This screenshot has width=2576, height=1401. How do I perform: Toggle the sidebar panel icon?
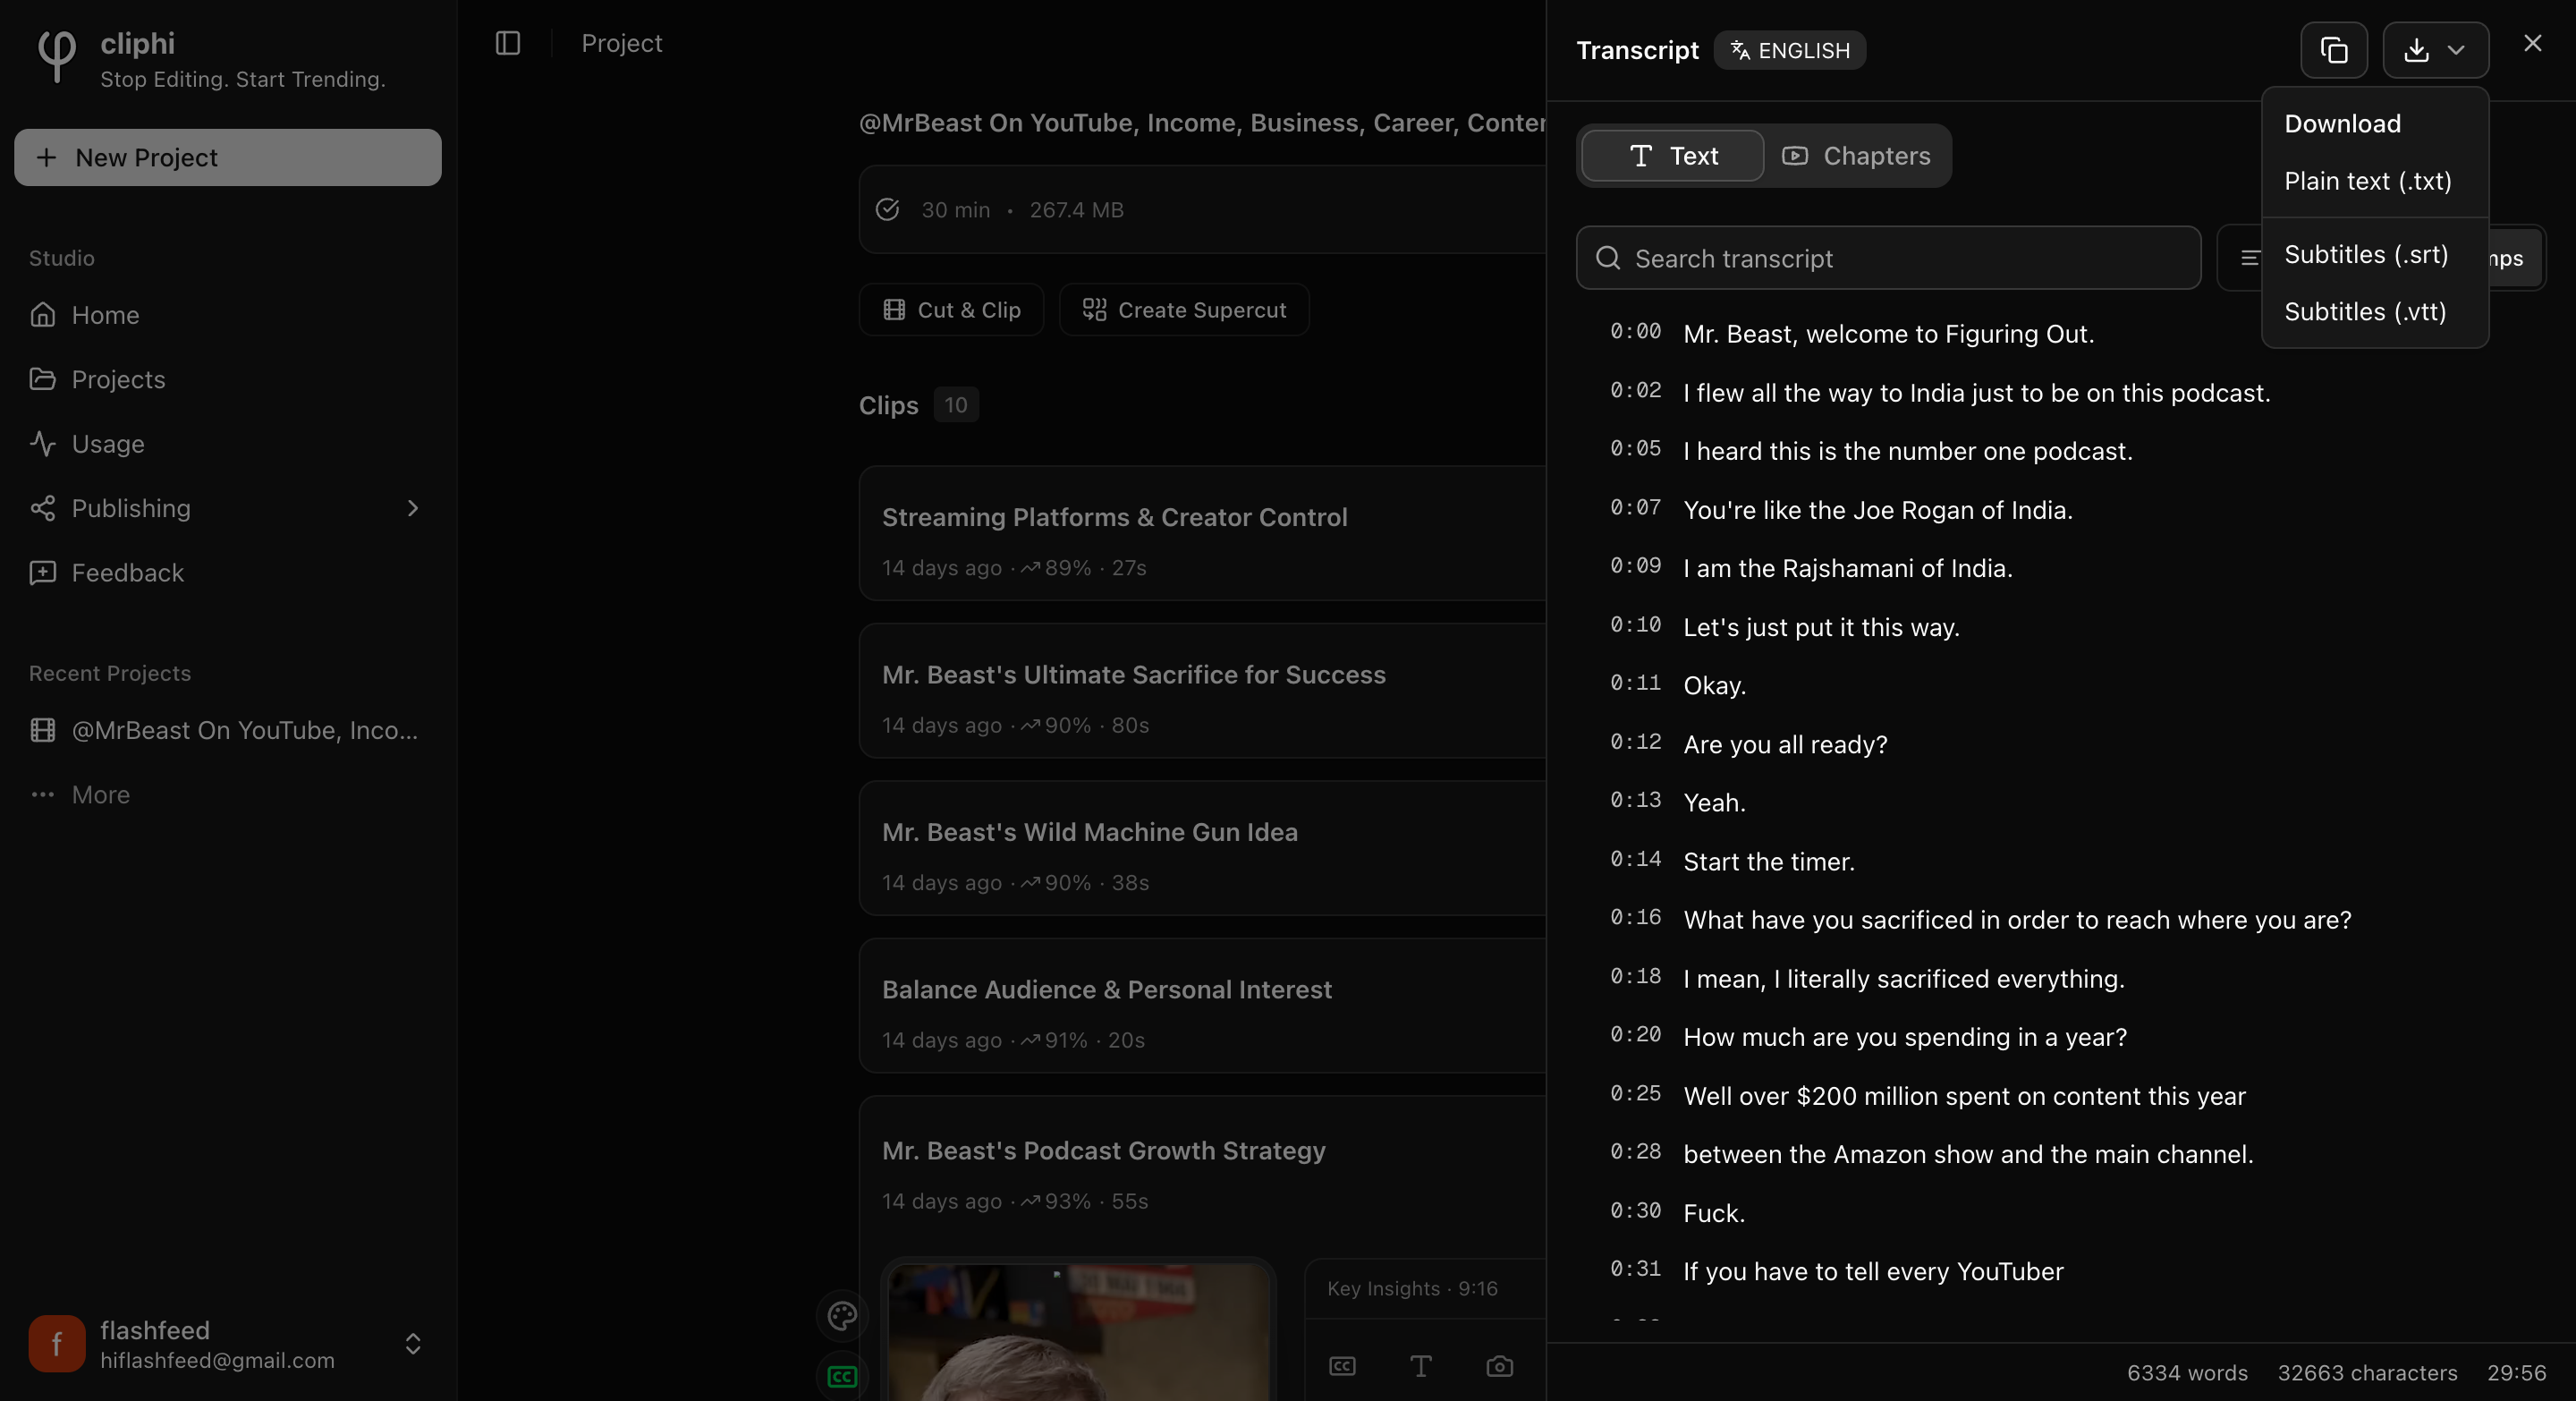click(x=508, y=43)
